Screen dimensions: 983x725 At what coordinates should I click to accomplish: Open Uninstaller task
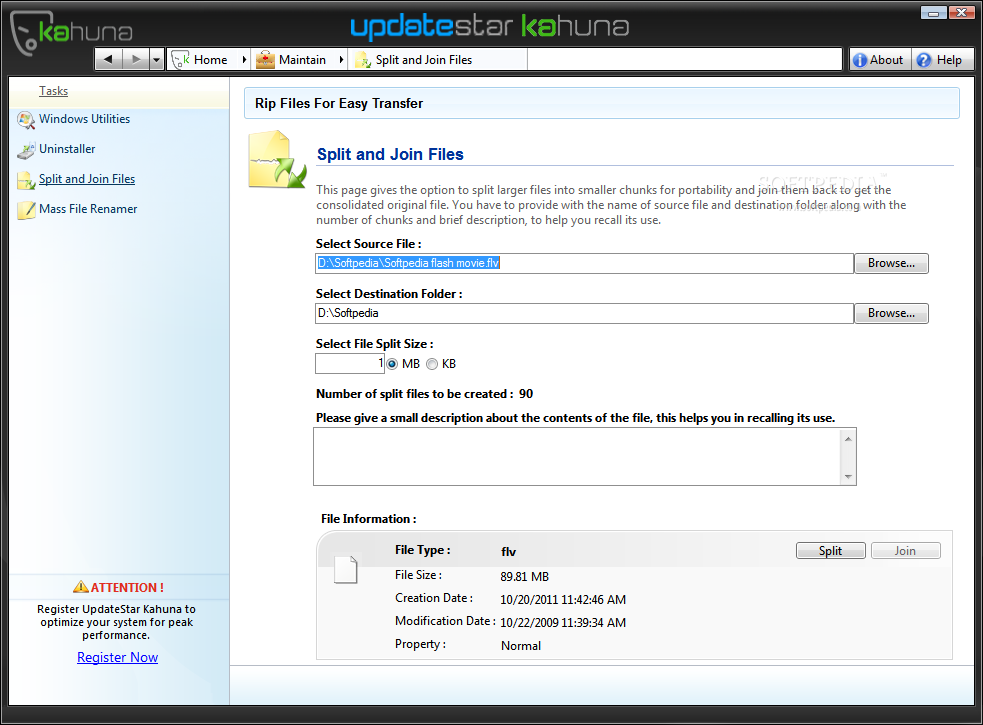click(67, 149)
